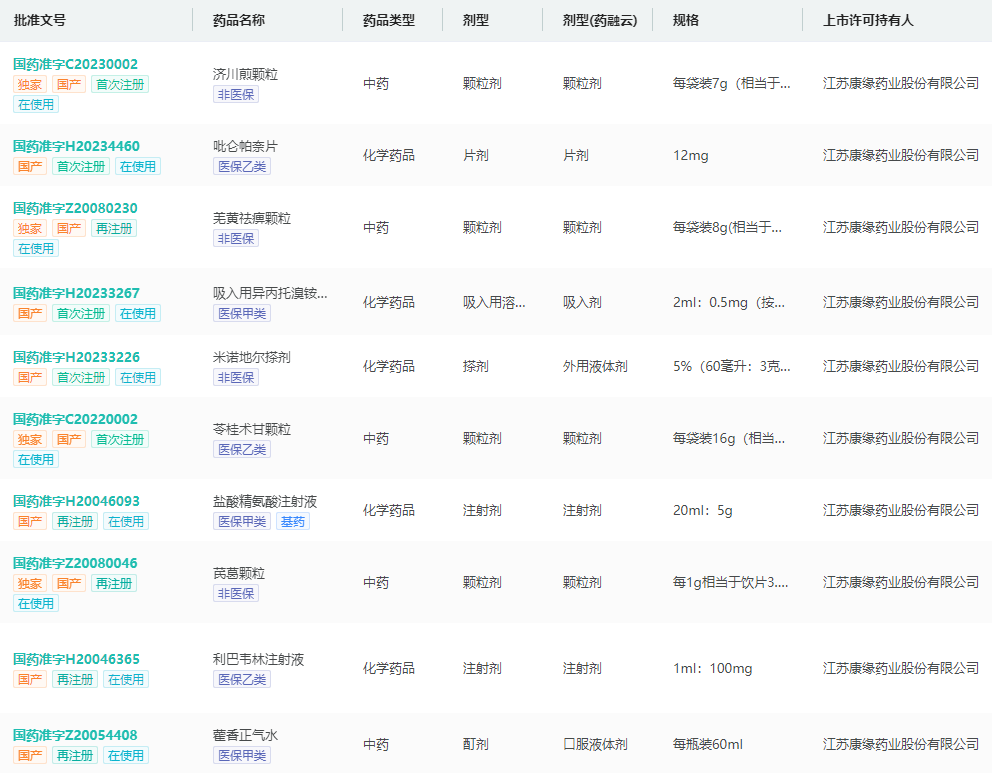Click 首次注册 tag on H20234460 row

81,167
